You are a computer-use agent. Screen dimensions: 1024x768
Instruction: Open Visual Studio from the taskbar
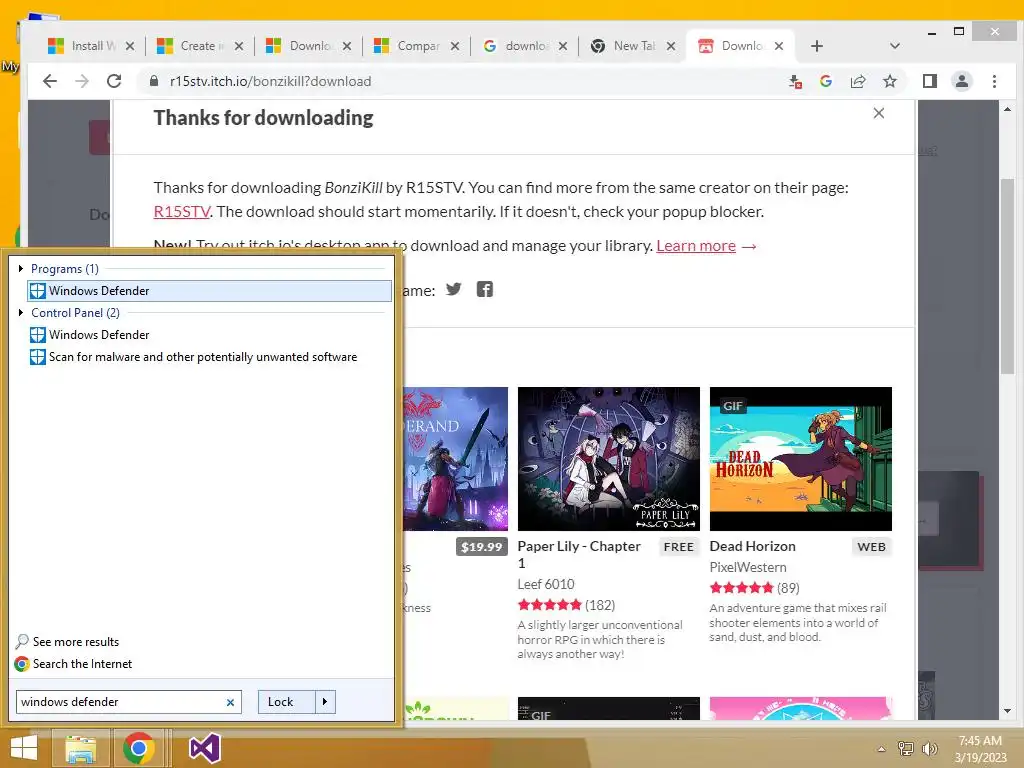[204, 748]
